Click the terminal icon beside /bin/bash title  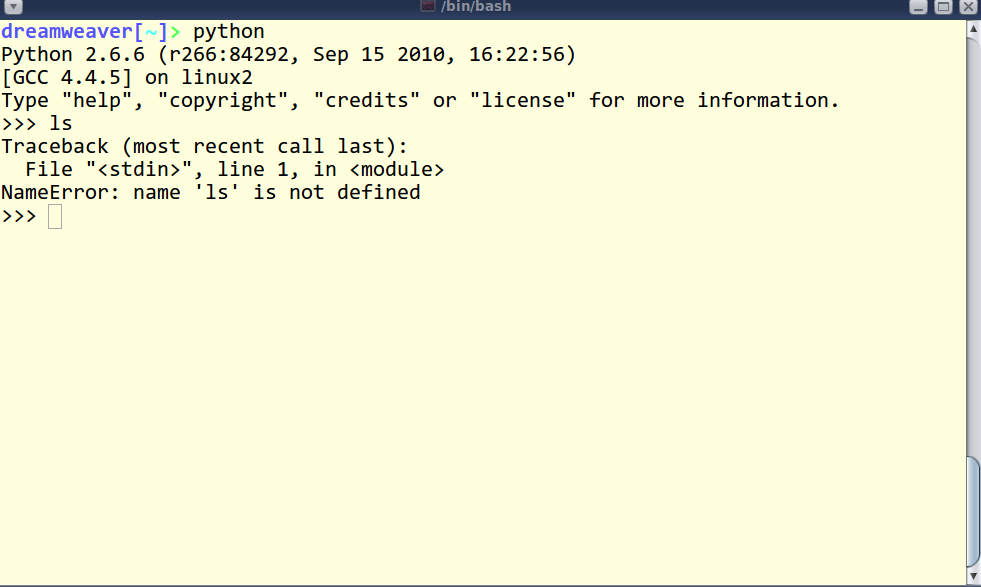[428, 7]
